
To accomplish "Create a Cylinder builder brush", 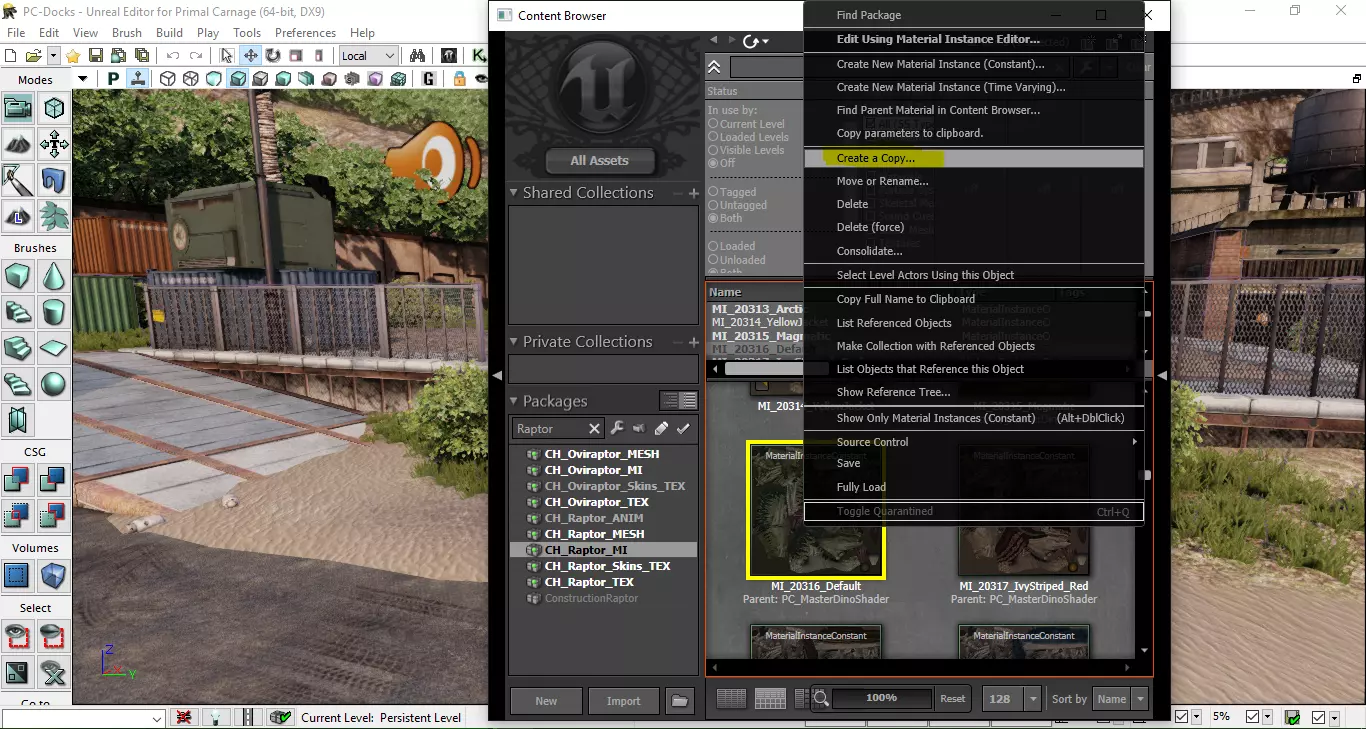I will [x=54, y=312].
